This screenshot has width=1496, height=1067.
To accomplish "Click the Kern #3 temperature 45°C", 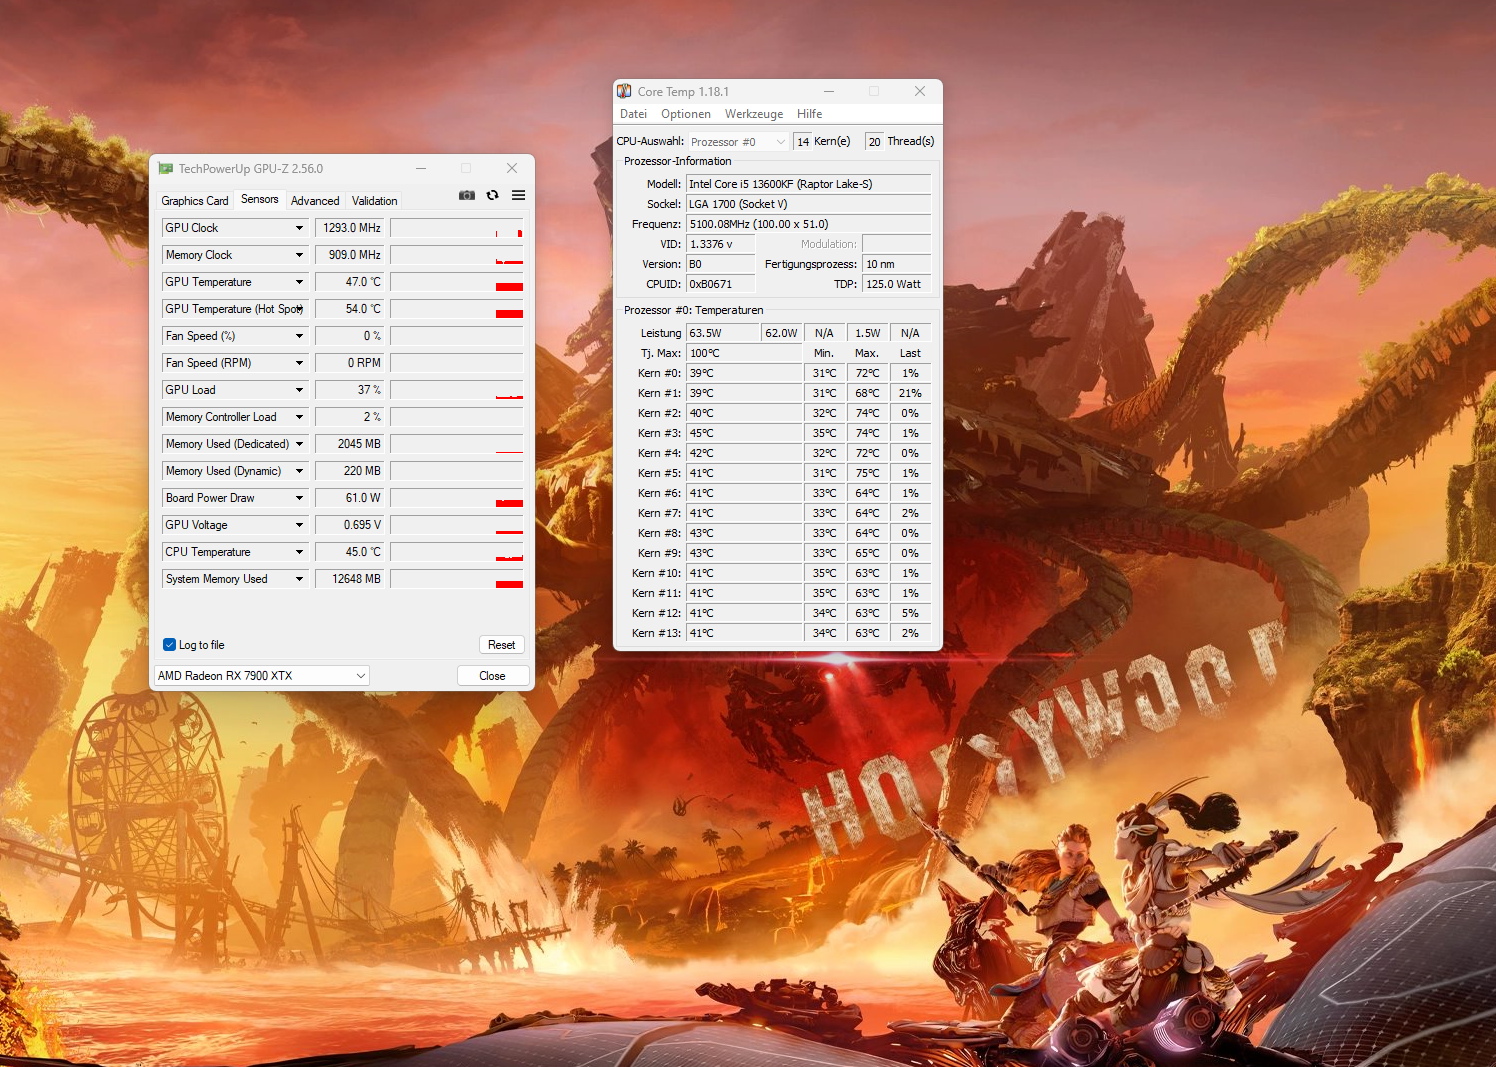I will [744, 433].
